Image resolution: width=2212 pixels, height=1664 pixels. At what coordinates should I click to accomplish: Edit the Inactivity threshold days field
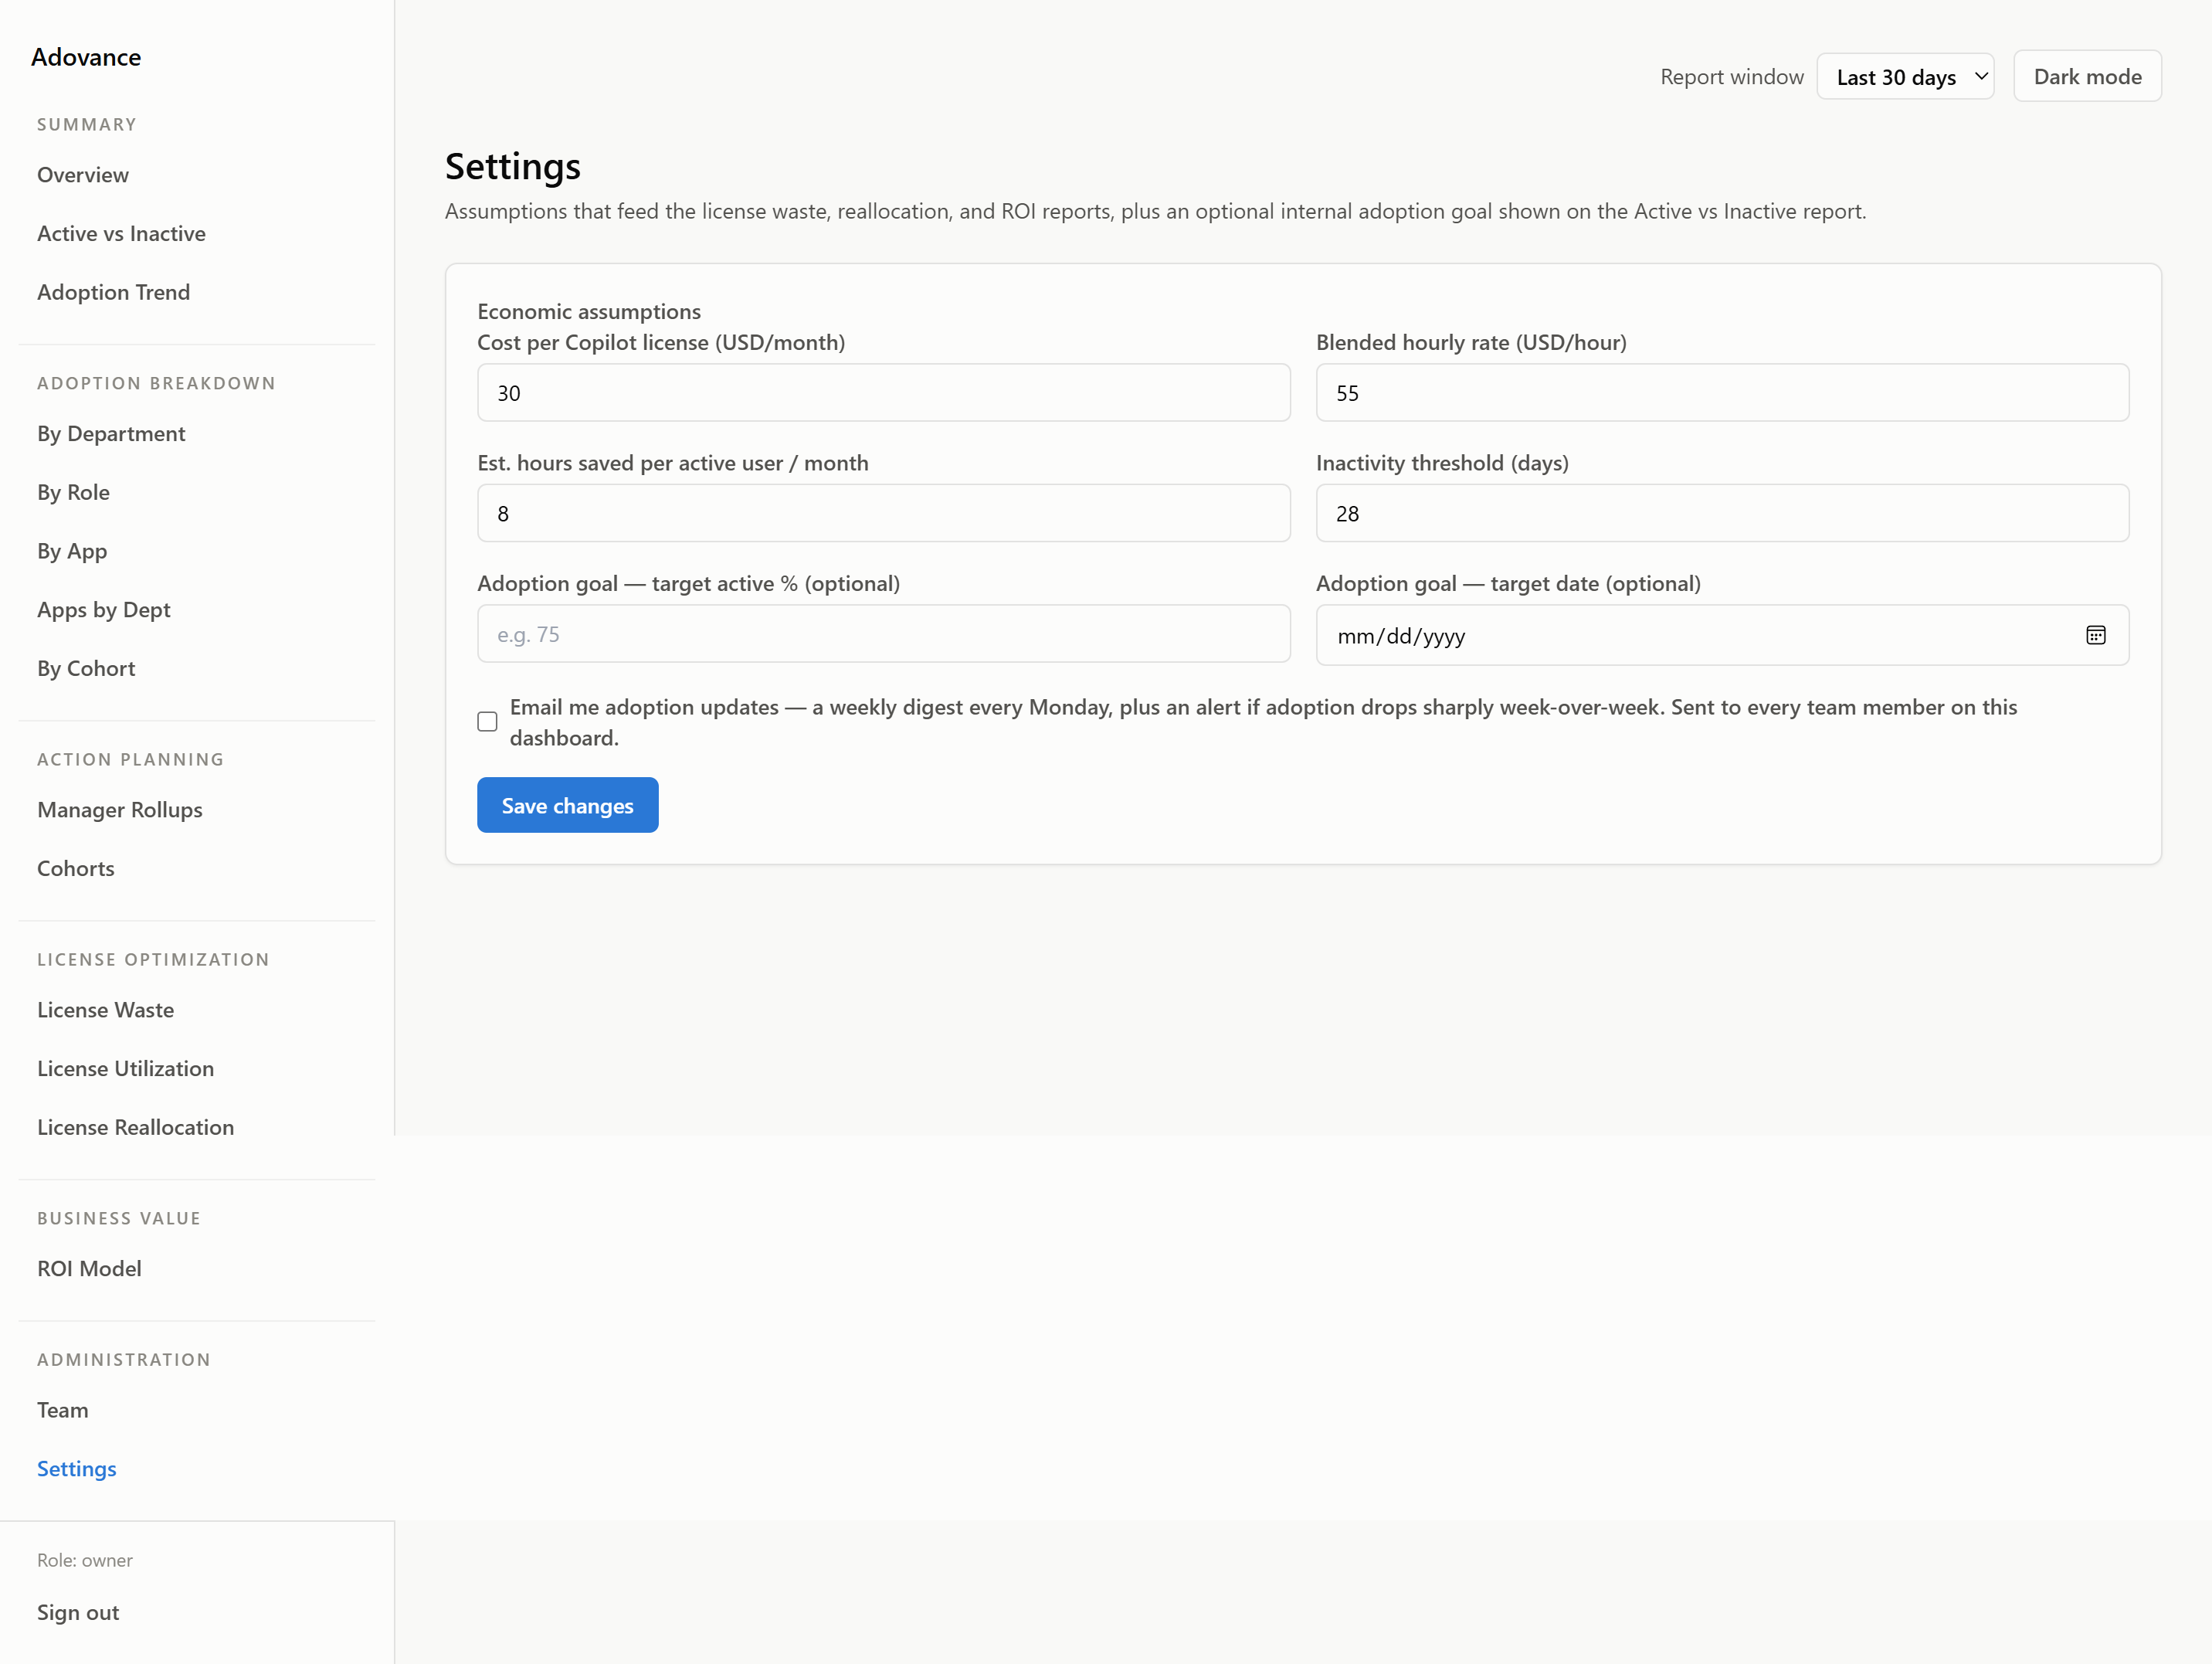pos(1722,513)
